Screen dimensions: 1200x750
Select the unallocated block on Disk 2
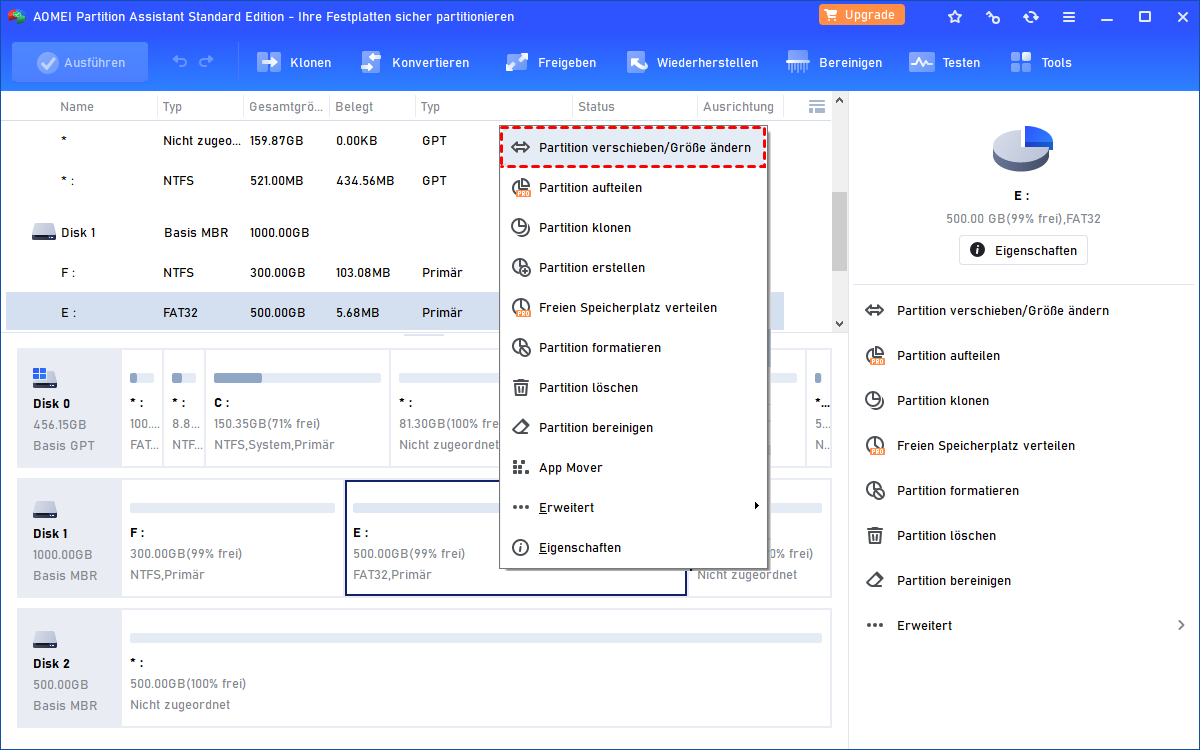pyautogui.click(x=475, y=668)
